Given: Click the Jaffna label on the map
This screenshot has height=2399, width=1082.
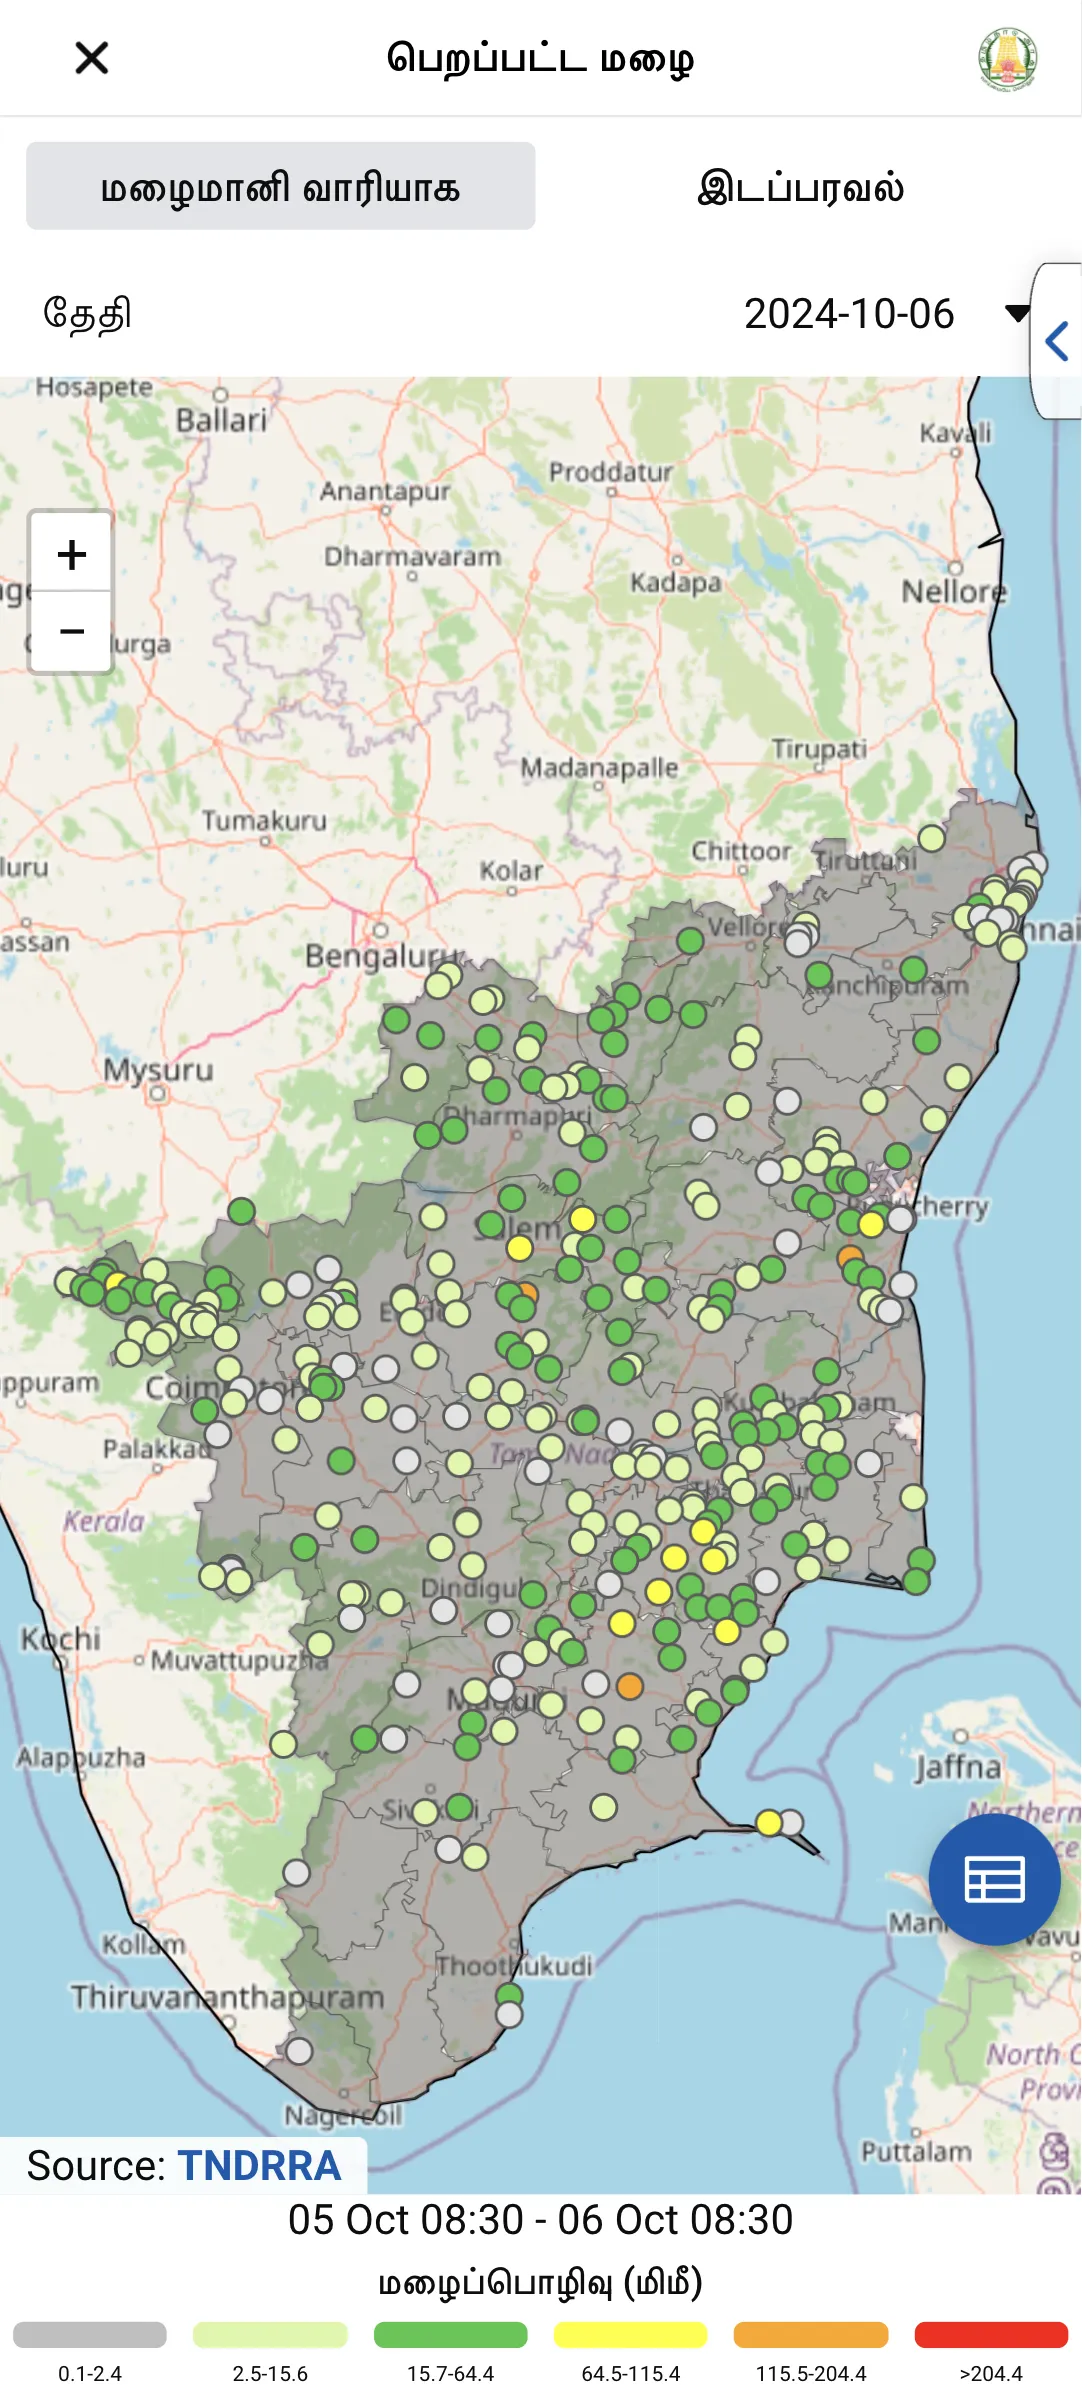Looking at the screenshot, I should coord(957,1767).
